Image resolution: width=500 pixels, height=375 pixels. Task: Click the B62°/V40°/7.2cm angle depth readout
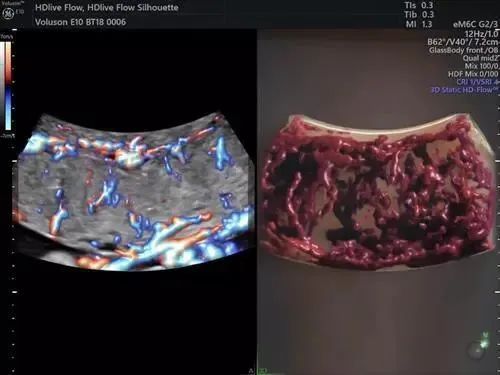point(463,42)
